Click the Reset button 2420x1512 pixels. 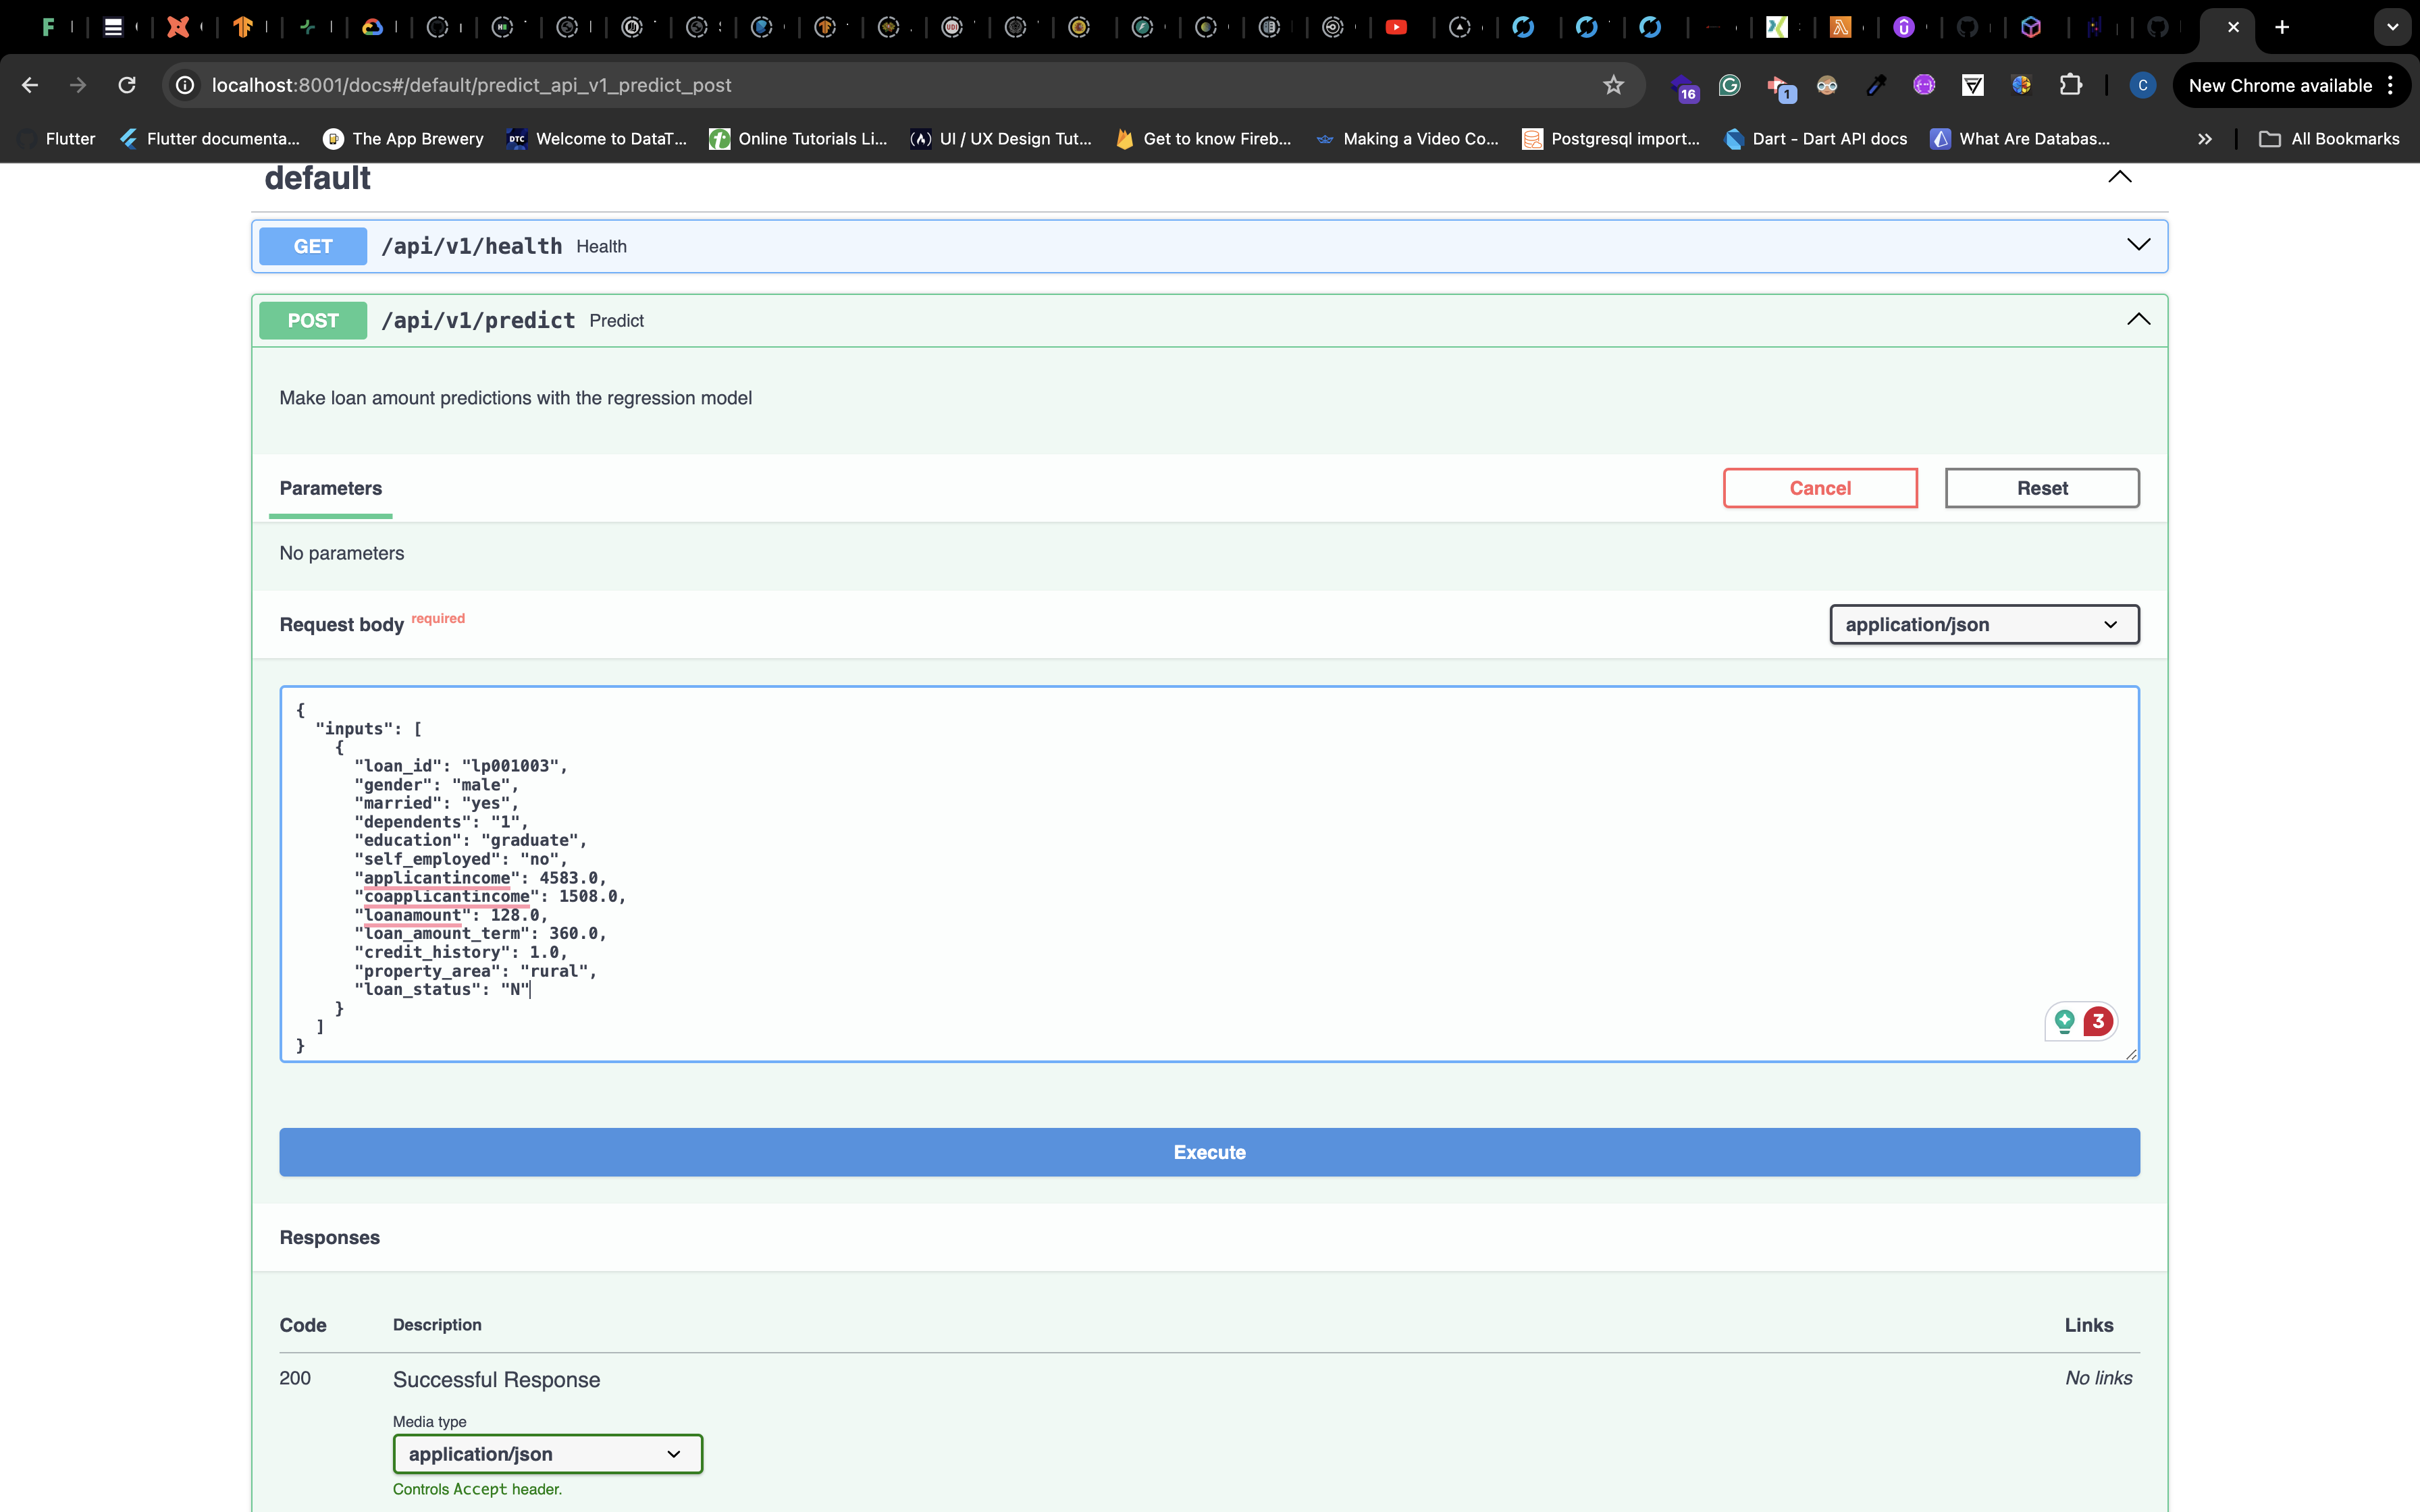click(2041, 488)
